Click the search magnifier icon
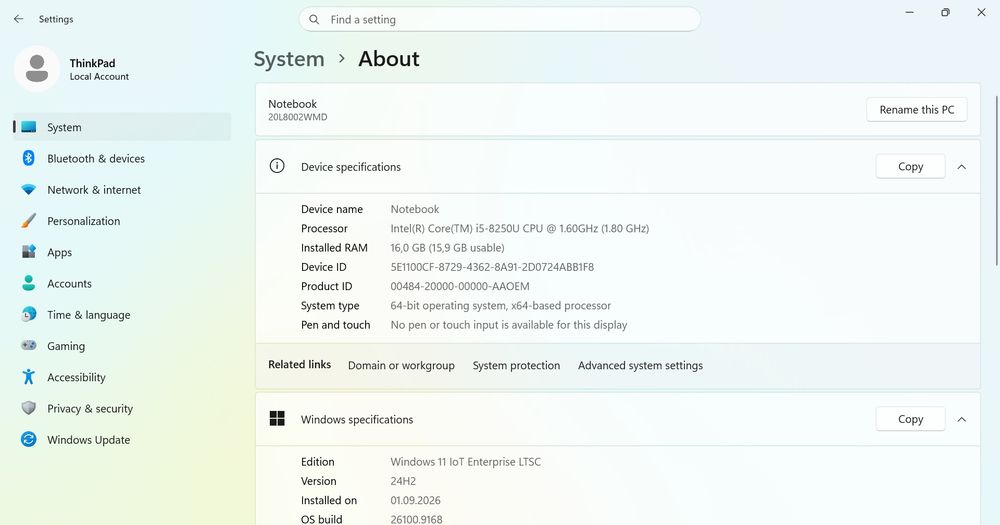The image size is (1000, 525). tap(314, 20)
